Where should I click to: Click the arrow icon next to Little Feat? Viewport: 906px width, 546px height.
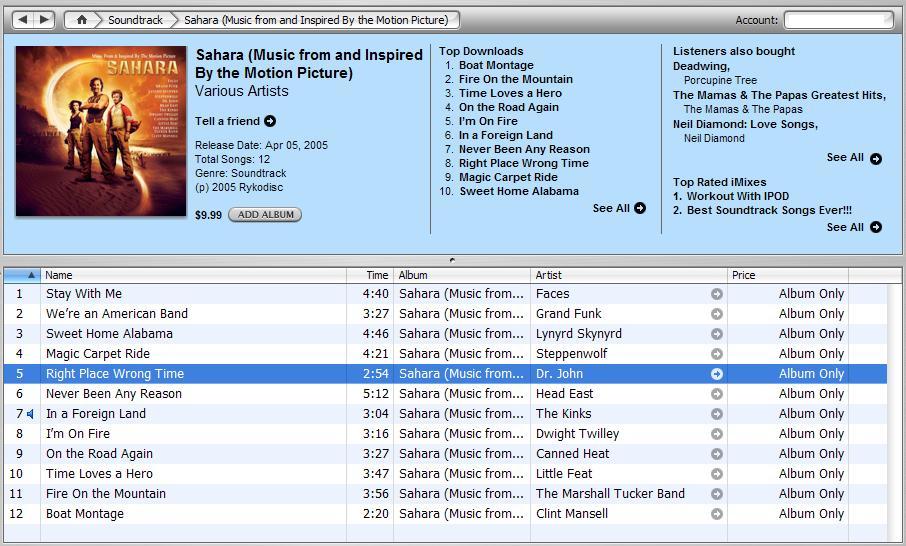(x=716, y=474)
